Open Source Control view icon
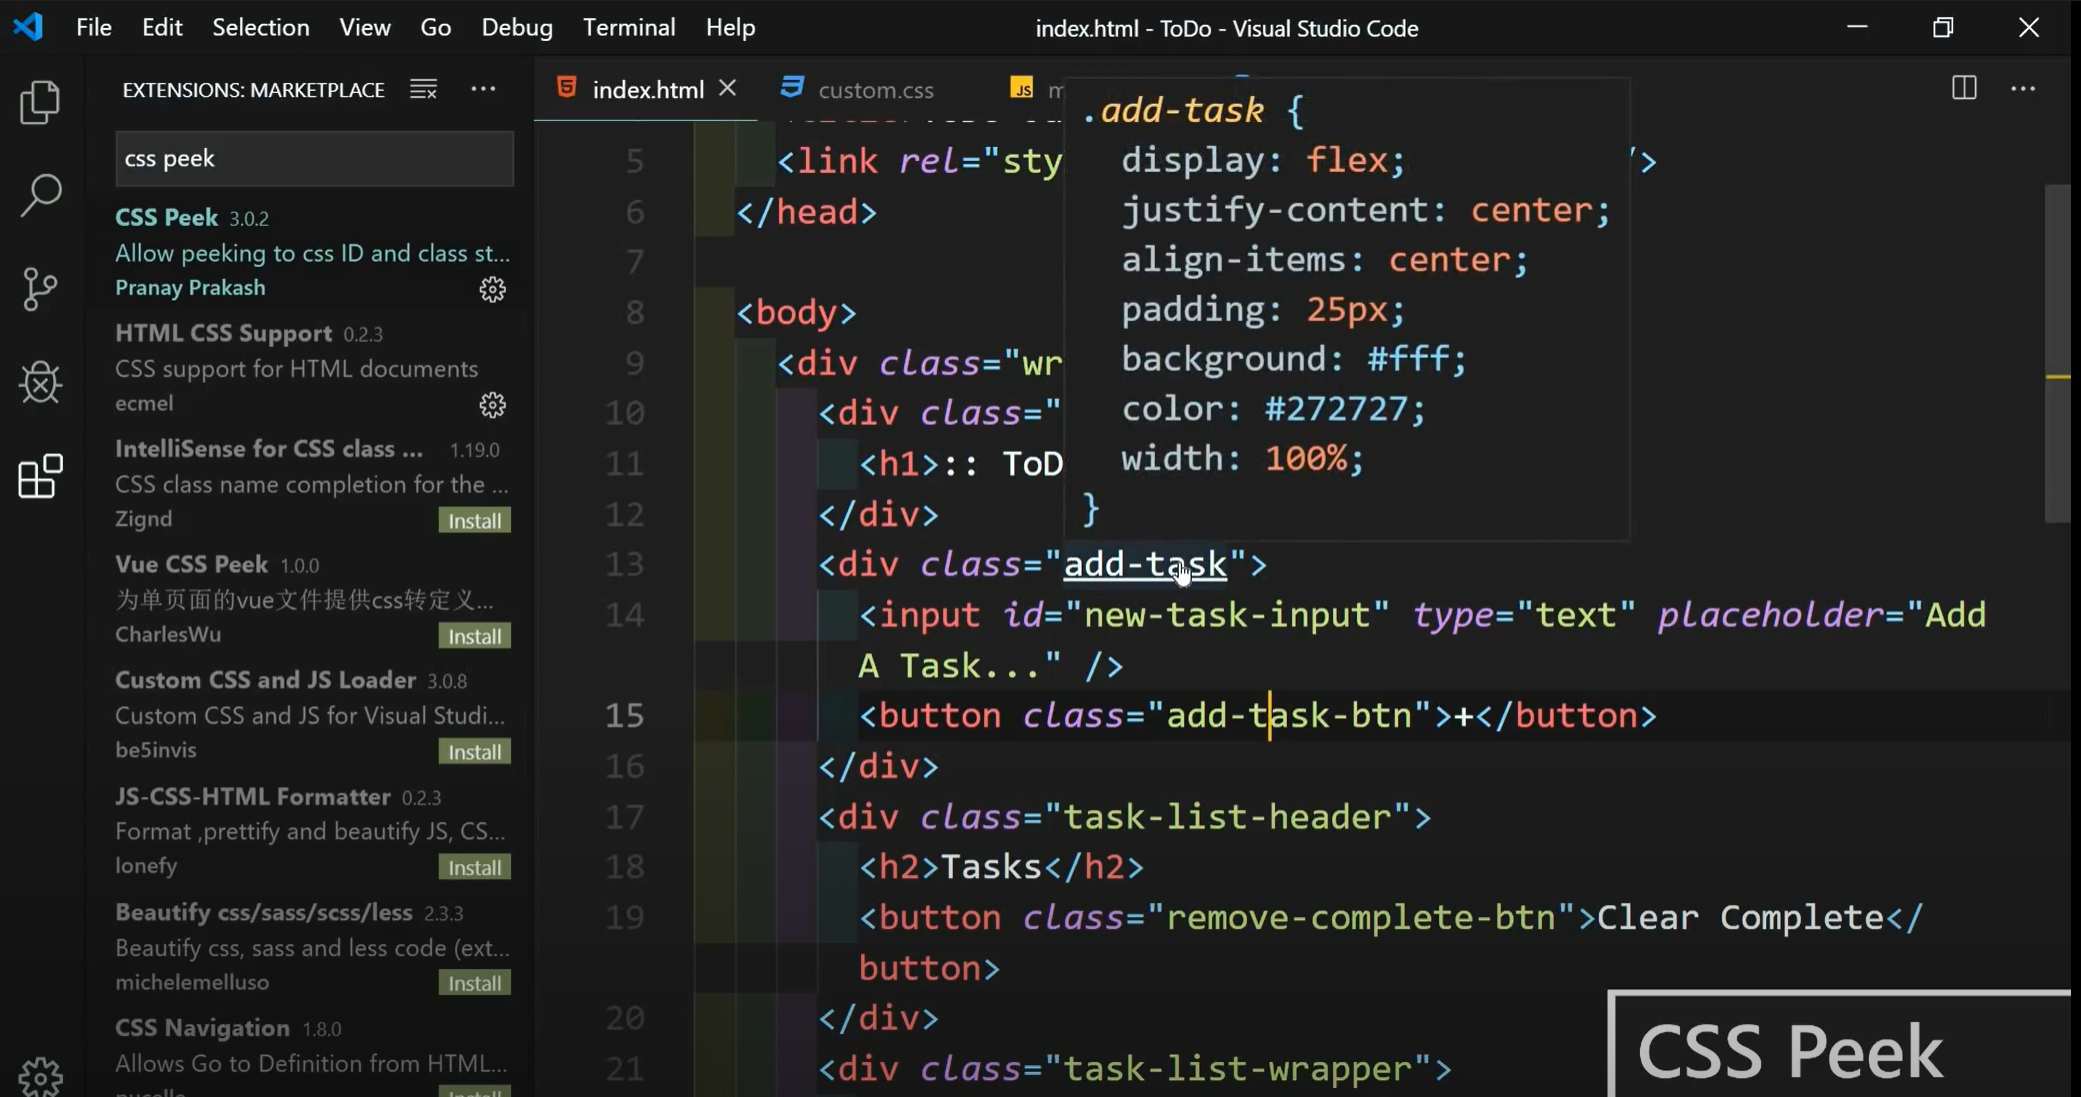Screen dimensions: 2081x1097 [40, 289]
